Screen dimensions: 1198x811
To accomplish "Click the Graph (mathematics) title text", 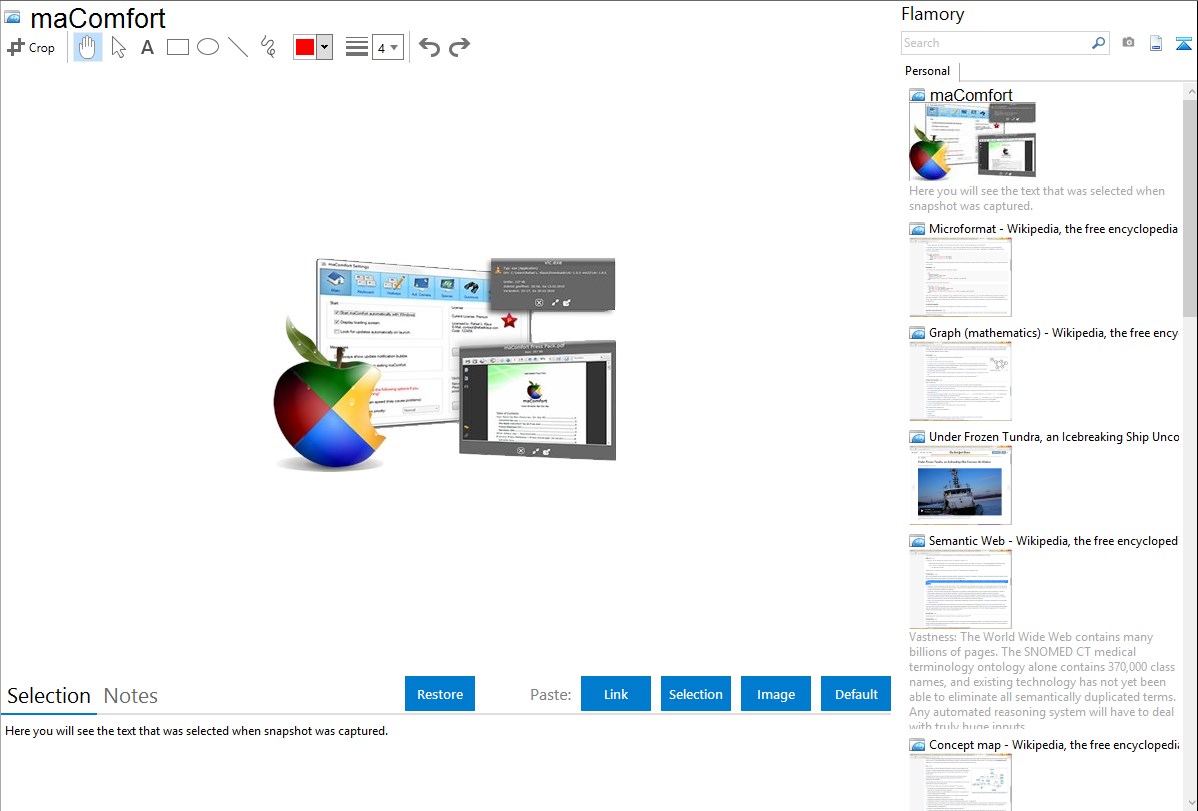I will coord(1053,333).
